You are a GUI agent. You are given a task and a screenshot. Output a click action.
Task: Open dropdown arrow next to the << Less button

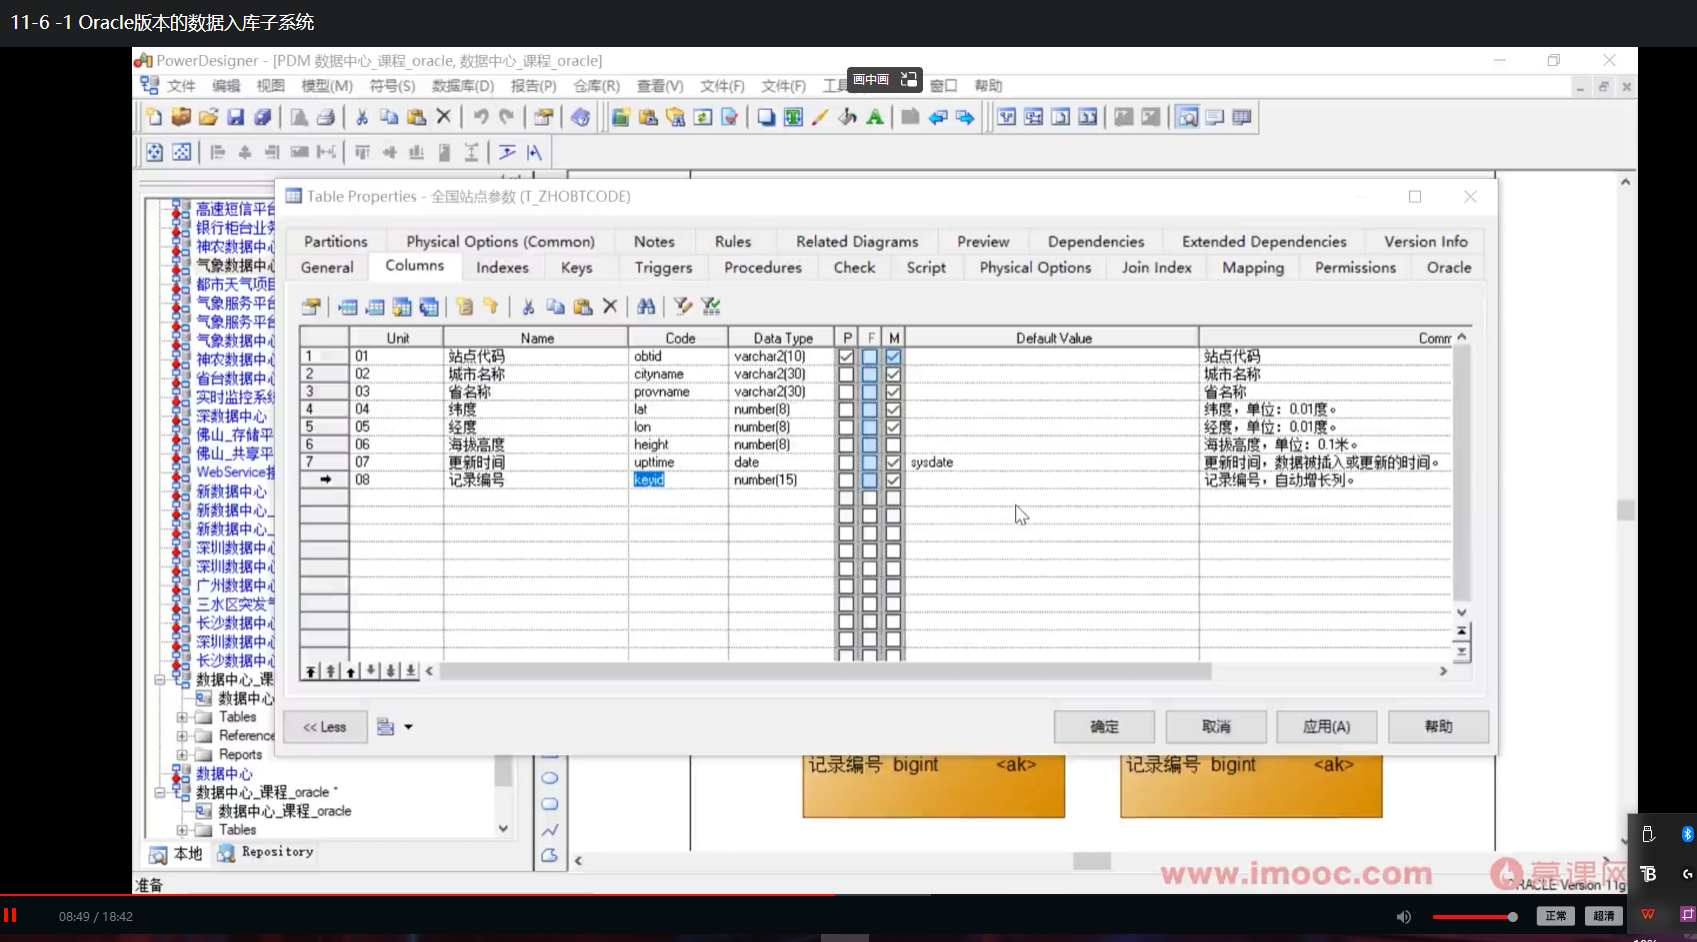point(408,727)
